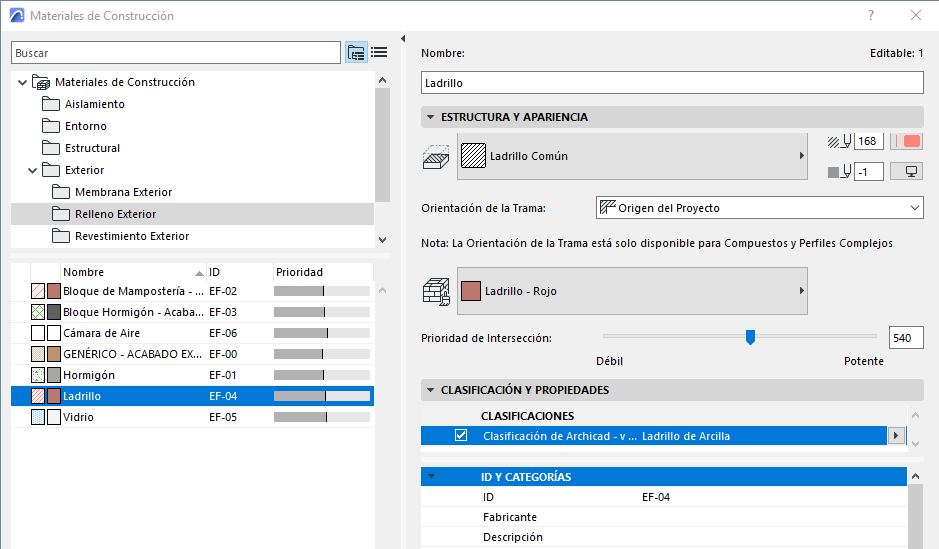The width and height of the screenshot is (939, 549).
Task: Collapse ESTRUCTURA Y APARIENCIA section
Action: tap(430, 117)
